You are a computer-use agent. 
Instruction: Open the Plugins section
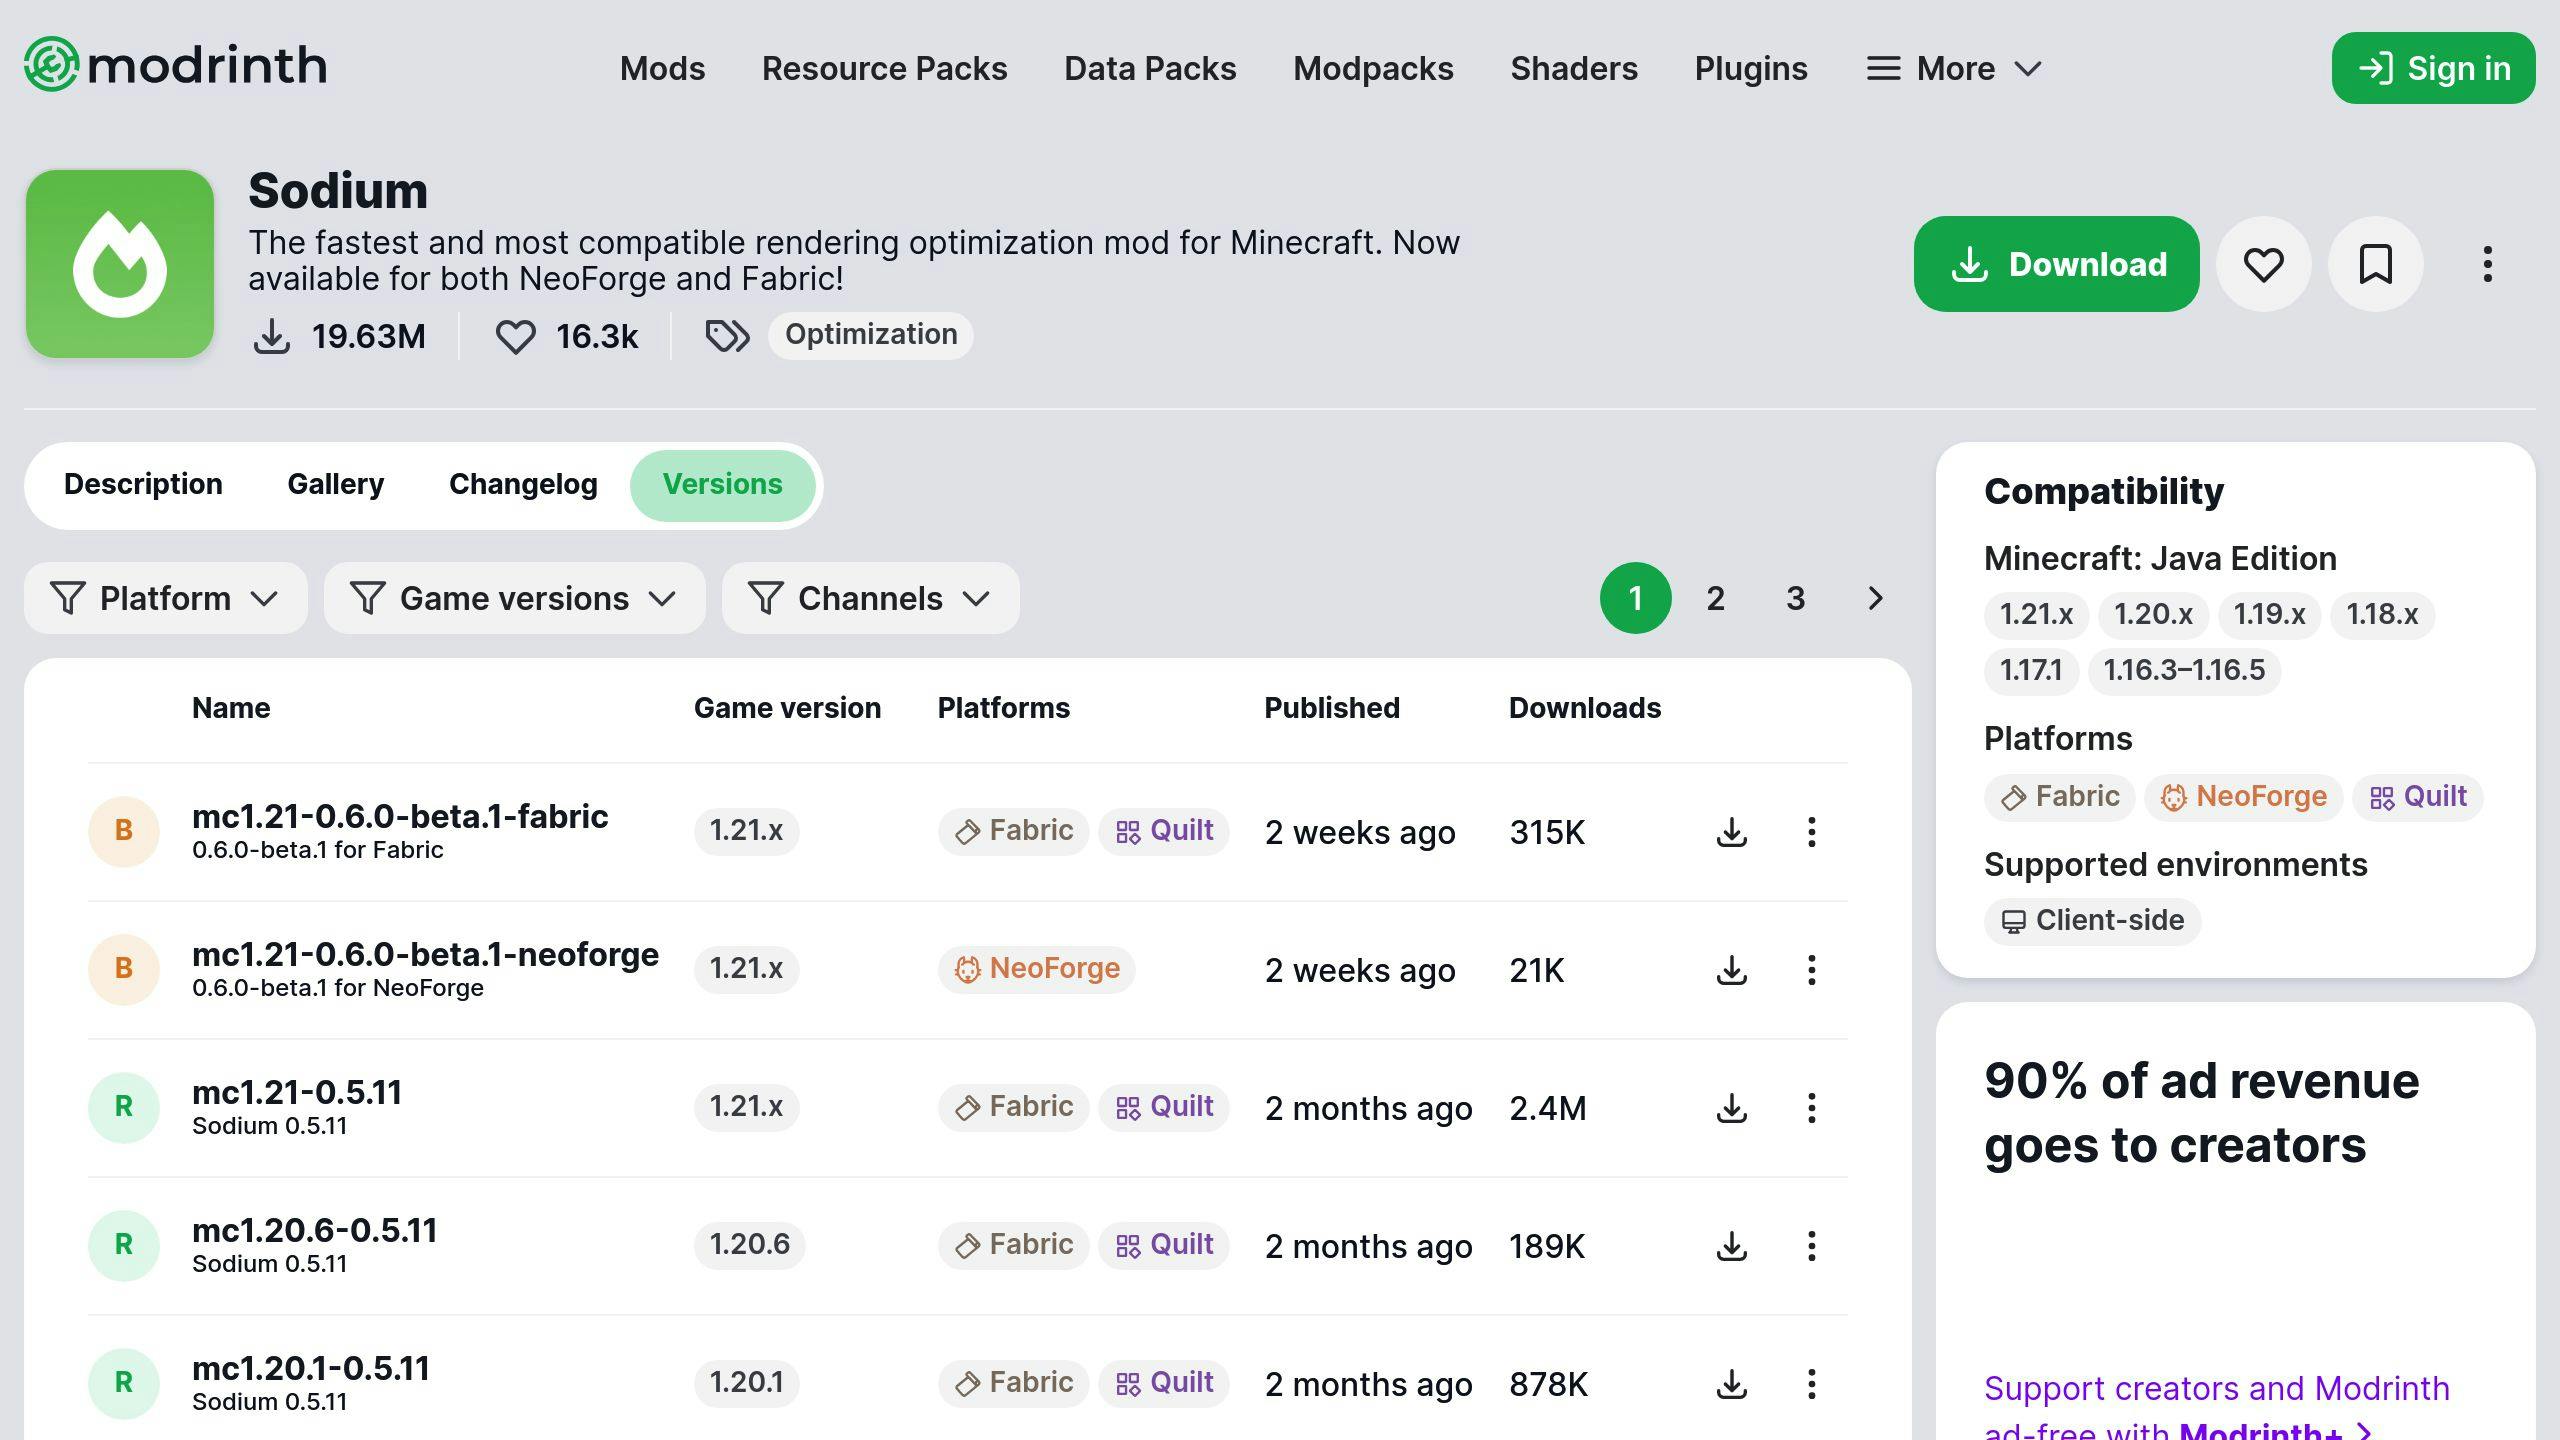1751,68
